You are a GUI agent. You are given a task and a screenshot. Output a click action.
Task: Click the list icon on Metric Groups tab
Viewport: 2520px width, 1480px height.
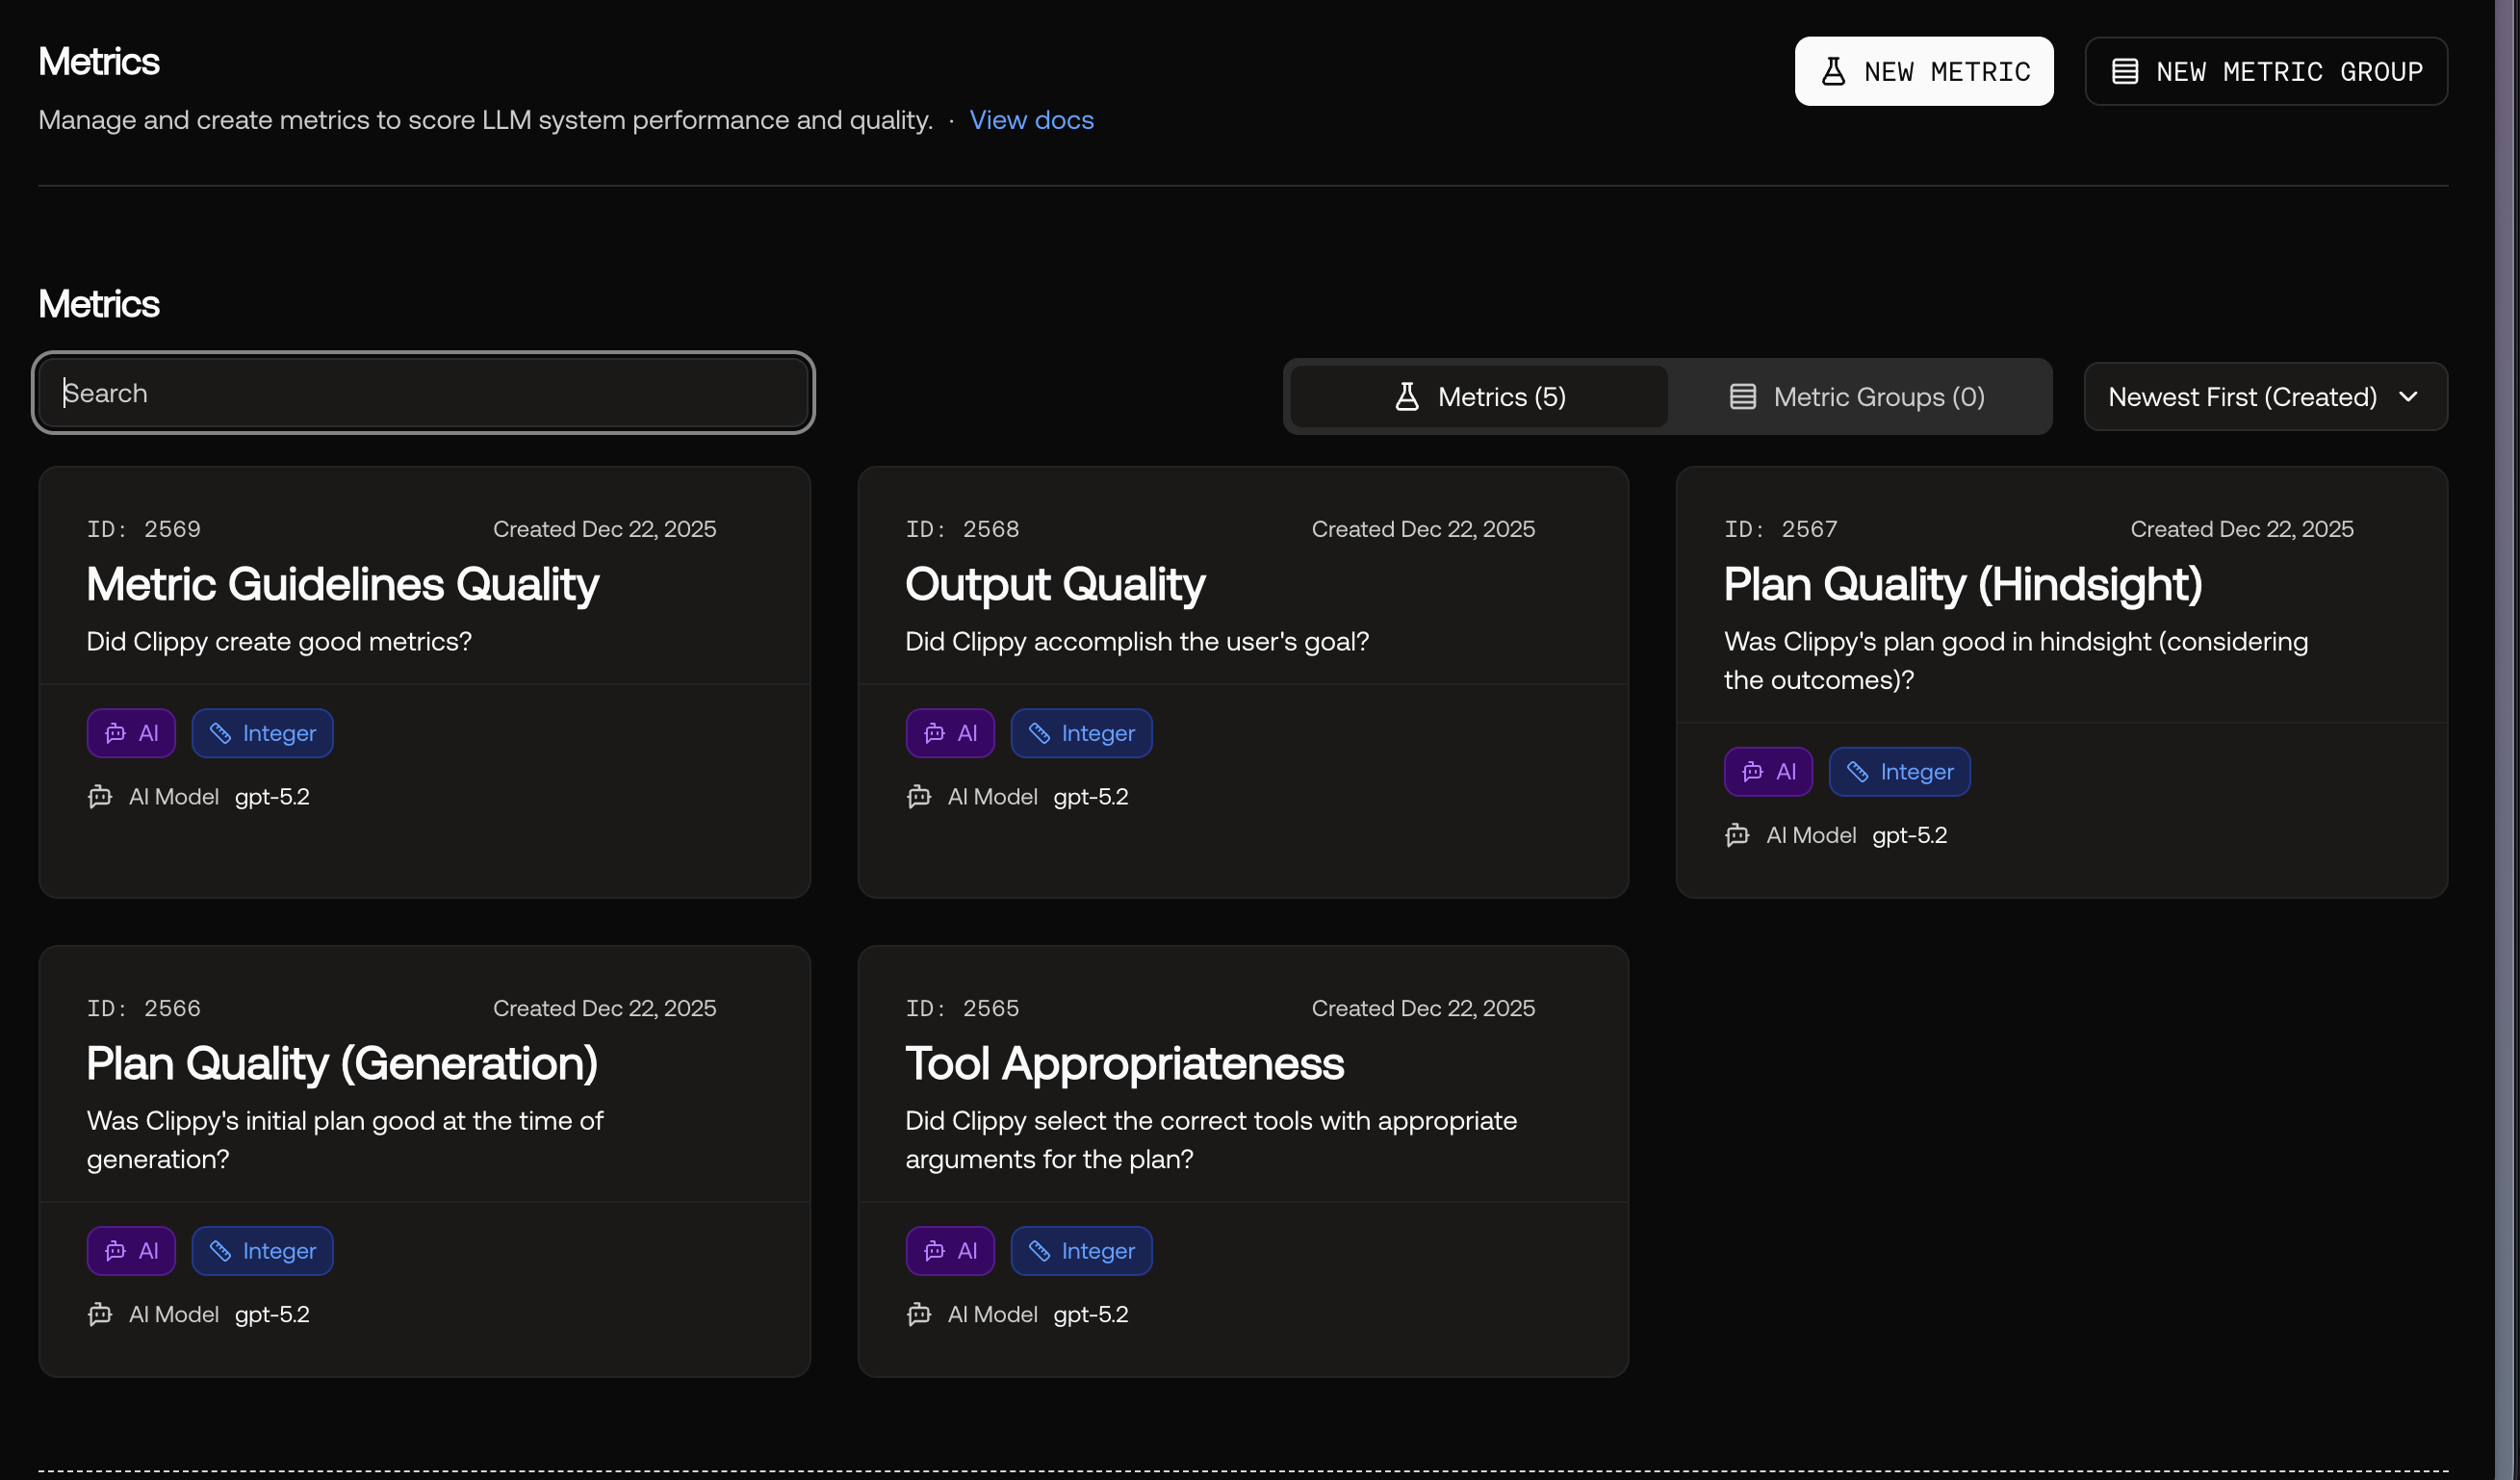[x=1742, y=397]
